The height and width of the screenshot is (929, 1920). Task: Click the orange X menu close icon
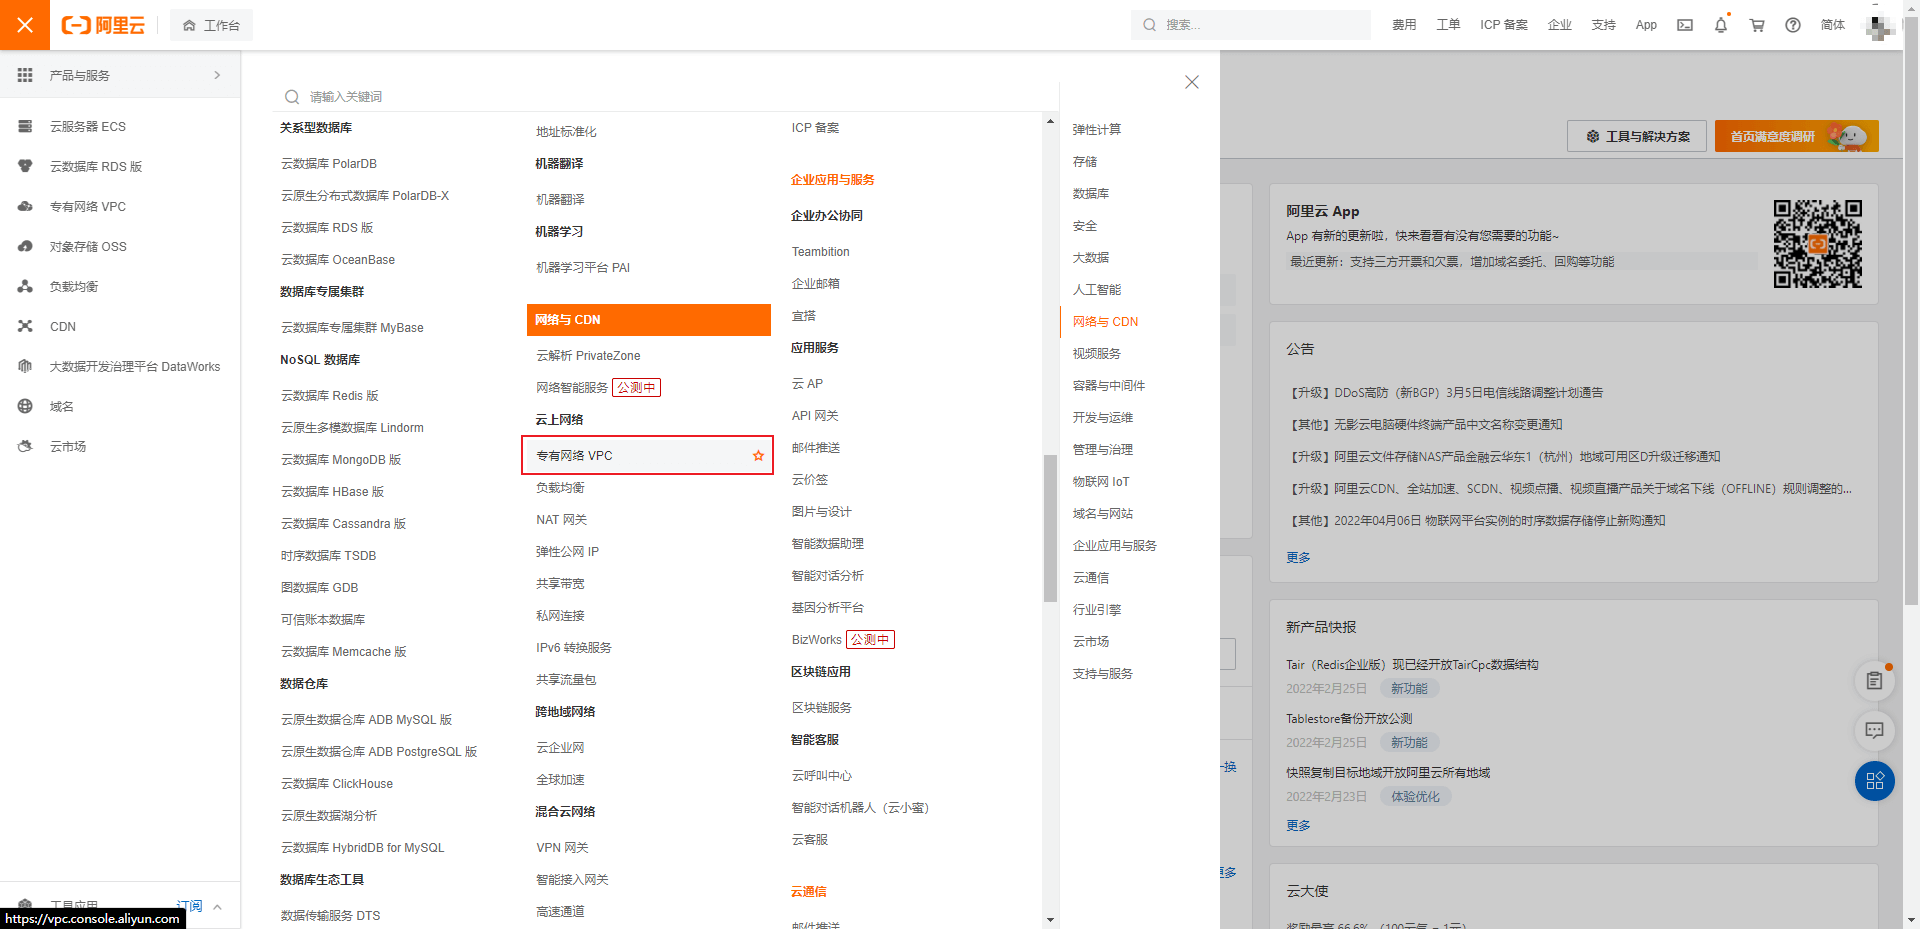[25, 25]
